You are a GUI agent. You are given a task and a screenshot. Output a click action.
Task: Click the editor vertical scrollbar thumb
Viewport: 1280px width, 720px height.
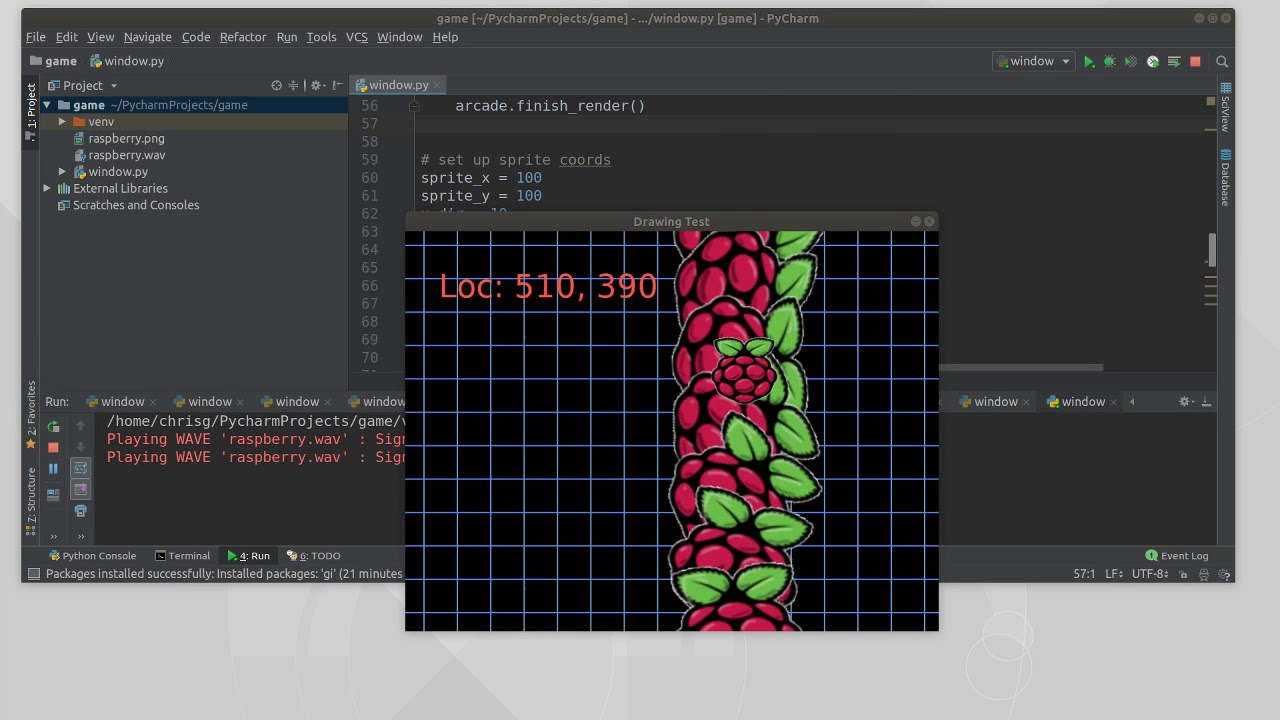[x=1213, y=250]
